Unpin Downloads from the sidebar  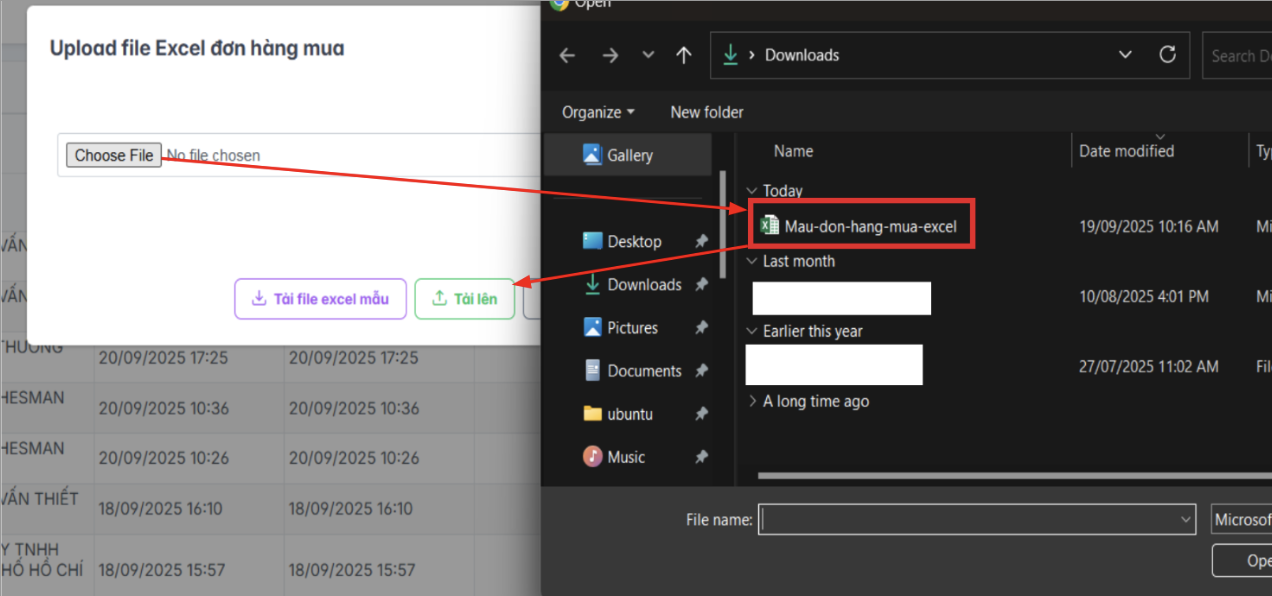click(x=702, y=284)
